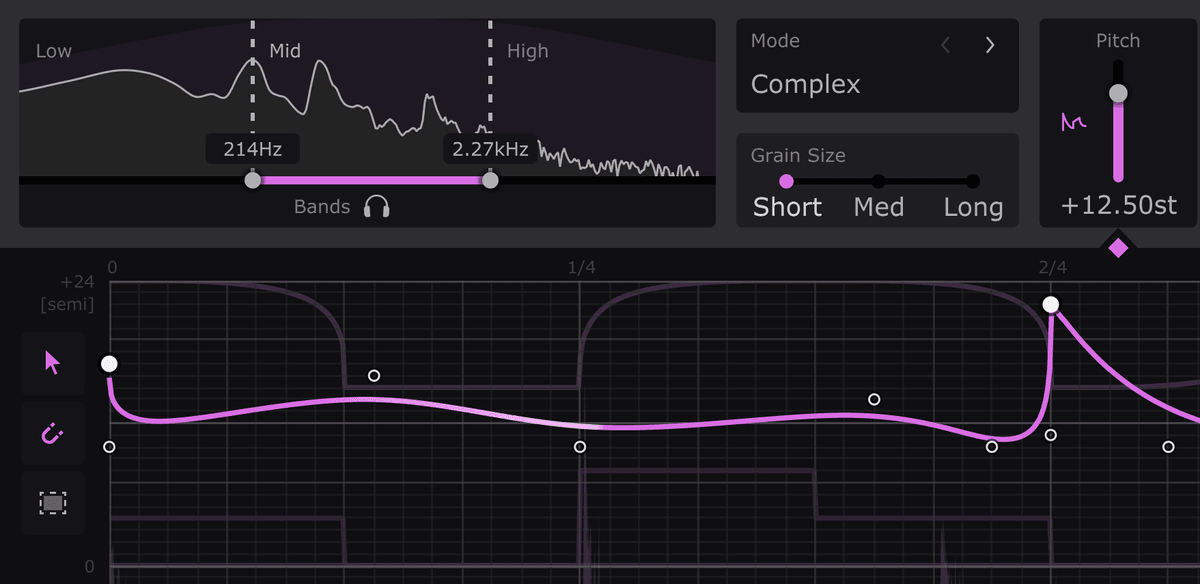Select the curve node near the 2/4 marker
This screenshot has width=1200, height=584.
[x=1050, y=303]
